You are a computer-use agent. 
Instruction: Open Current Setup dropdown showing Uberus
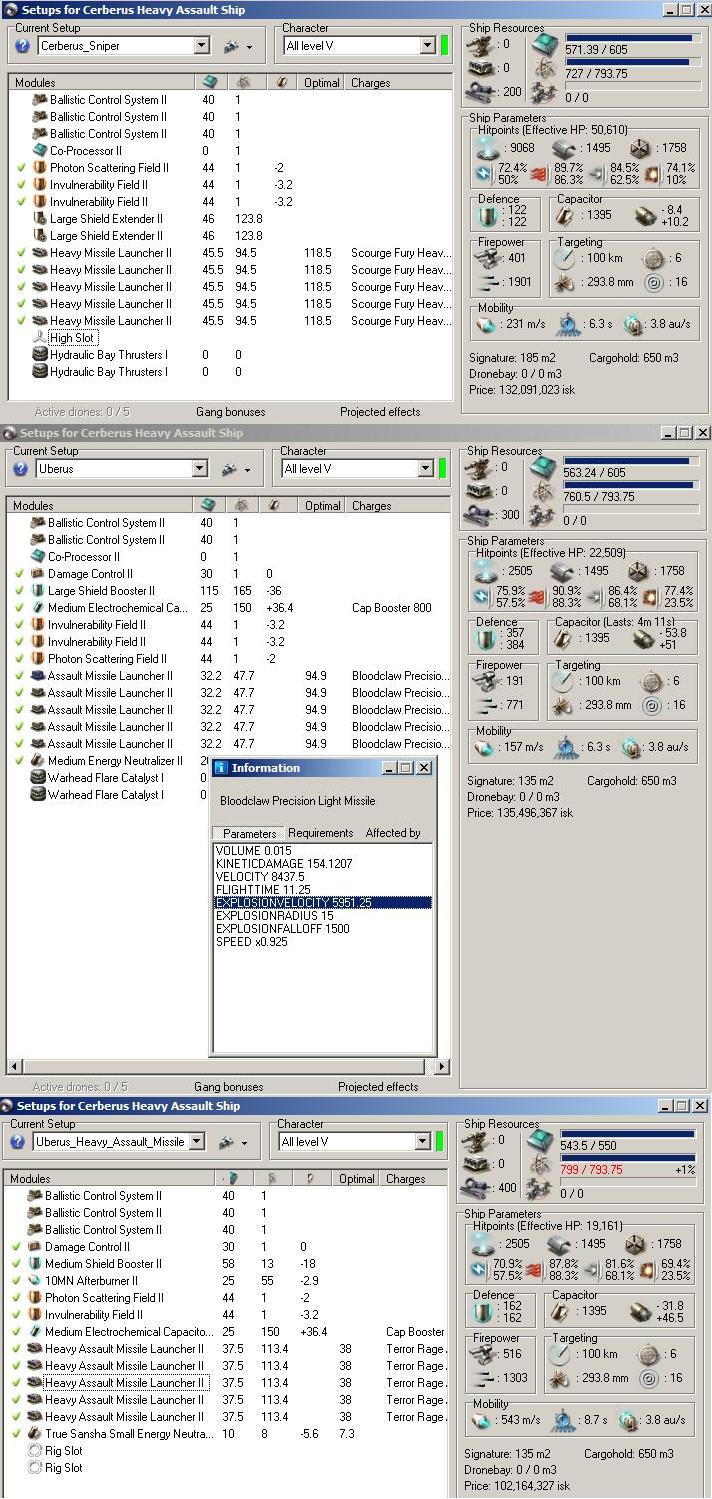pyautogui.click(x=199, y=469)
